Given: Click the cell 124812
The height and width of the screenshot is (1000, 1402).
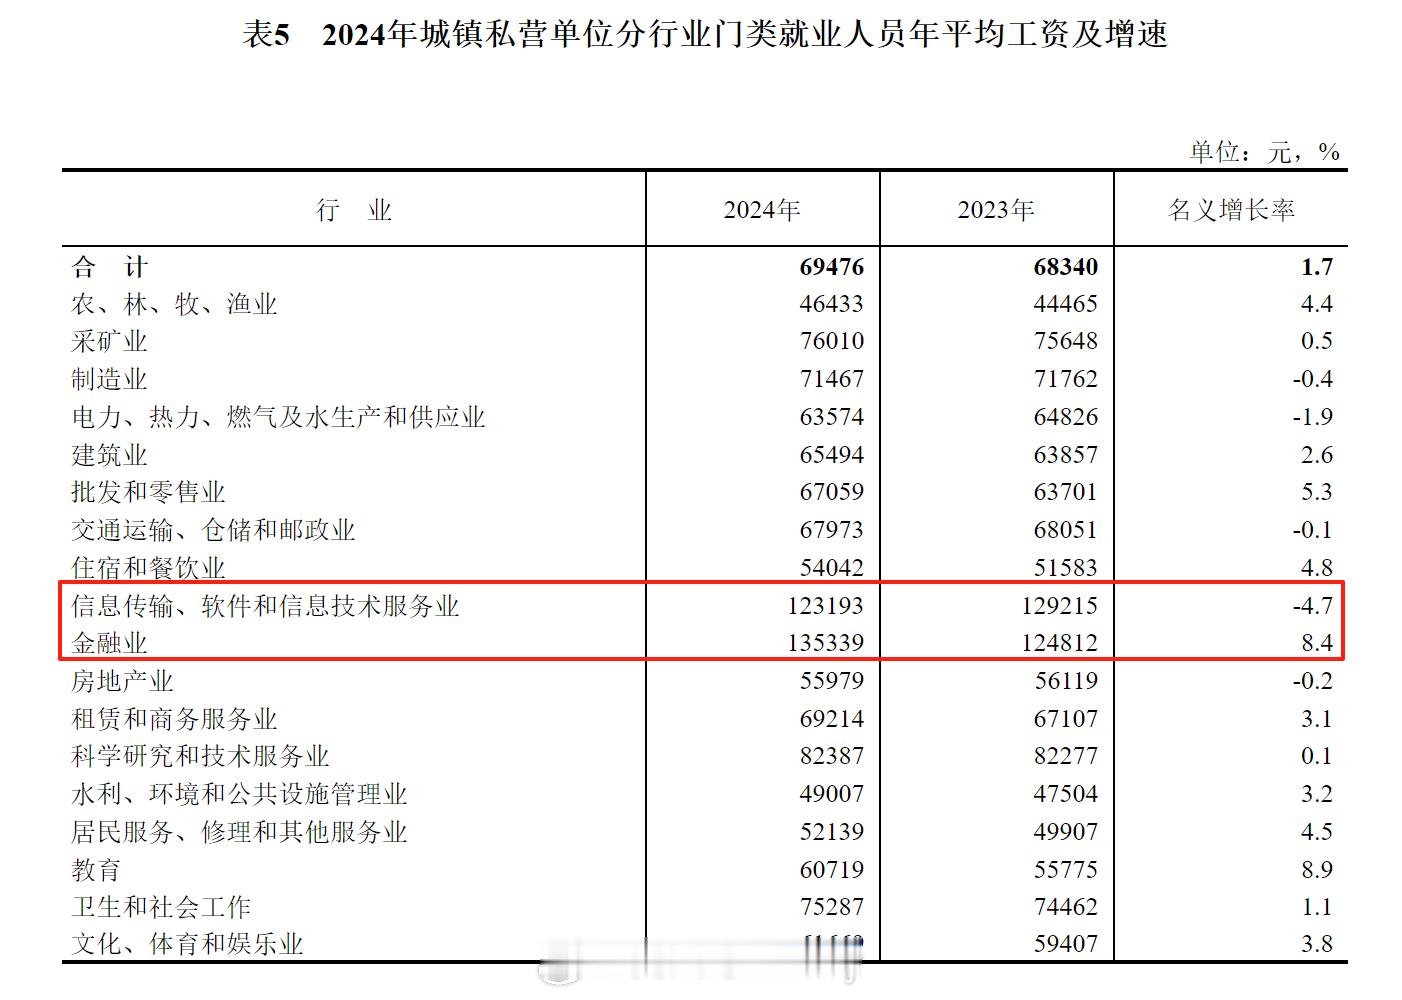Looking at the screenshot, I should coord(1059,643).
